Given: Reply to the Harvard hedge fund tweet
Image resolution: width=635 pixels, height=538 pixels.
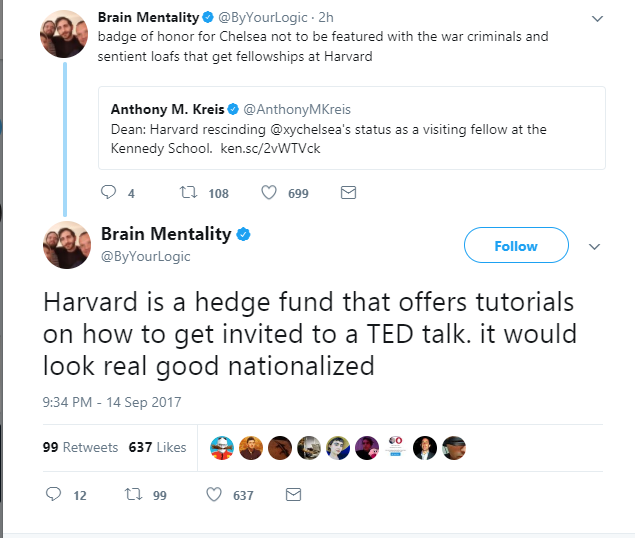Looking at the screenshot, I should [x=53, y=494].
